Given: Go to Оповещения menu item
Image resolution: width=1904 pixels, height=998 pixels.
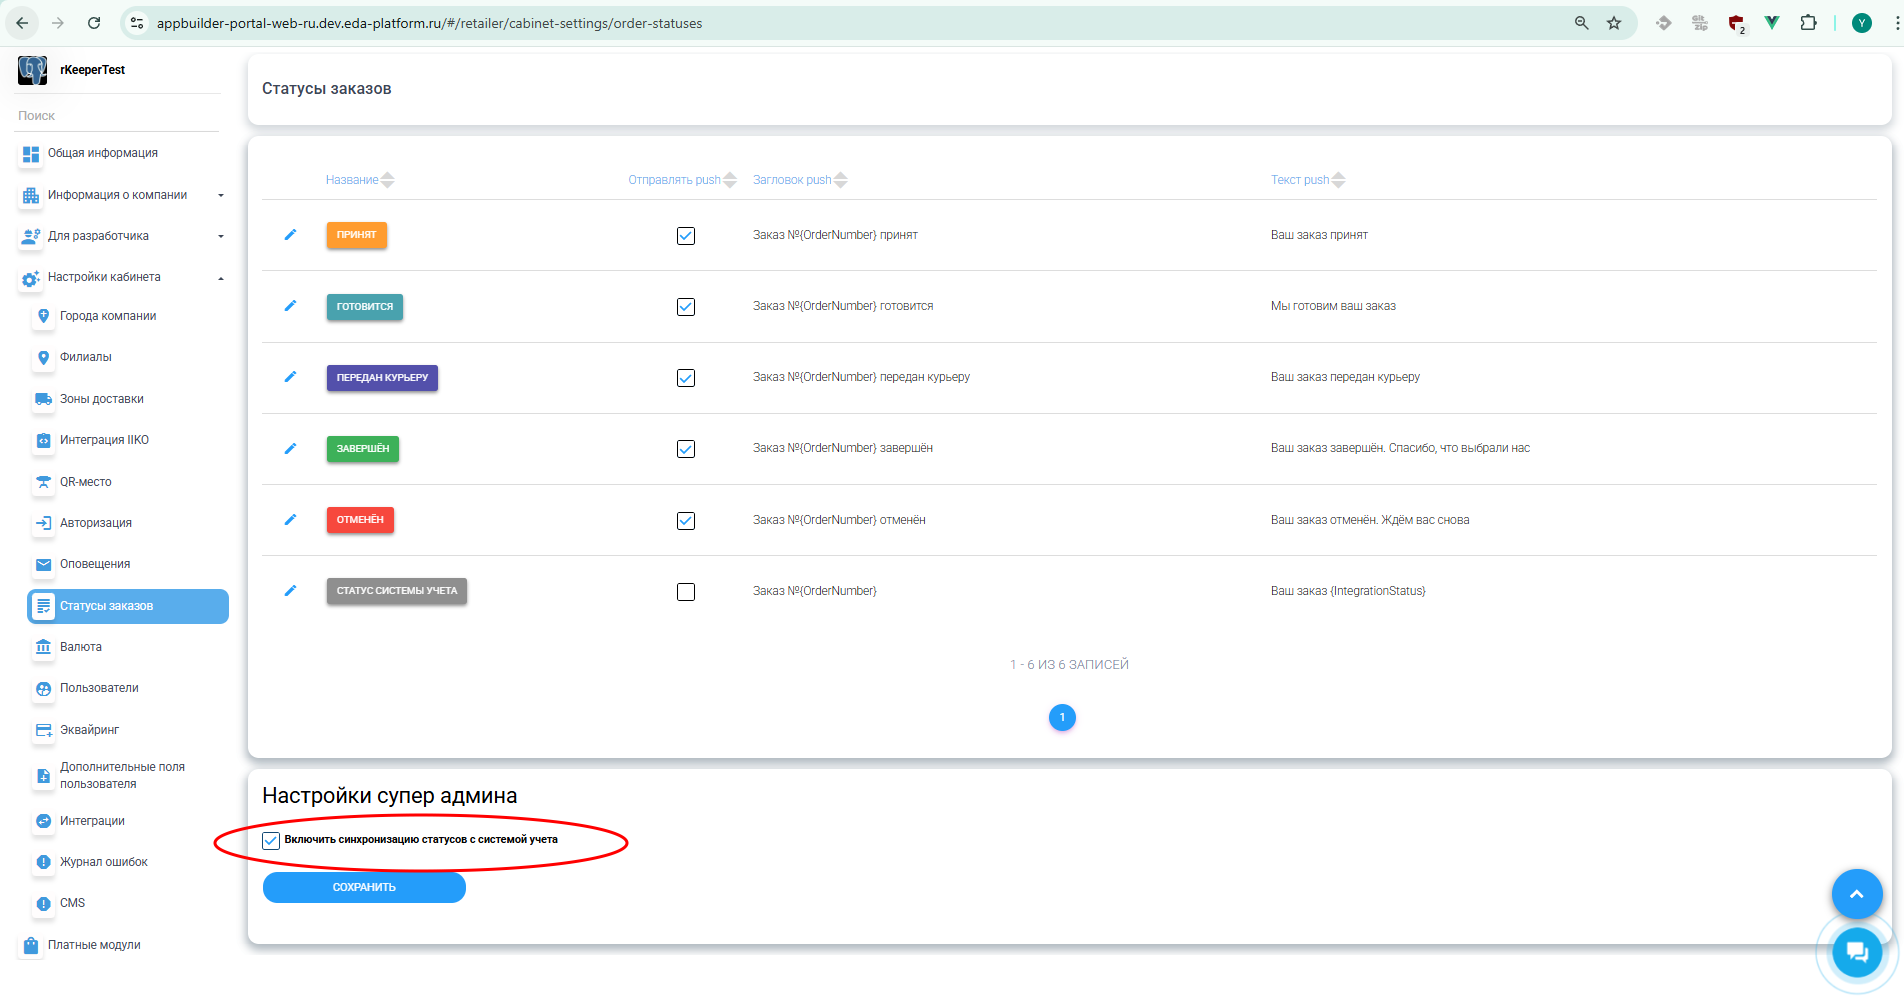Looking at the screenshot, I should [x=95, y=564].
